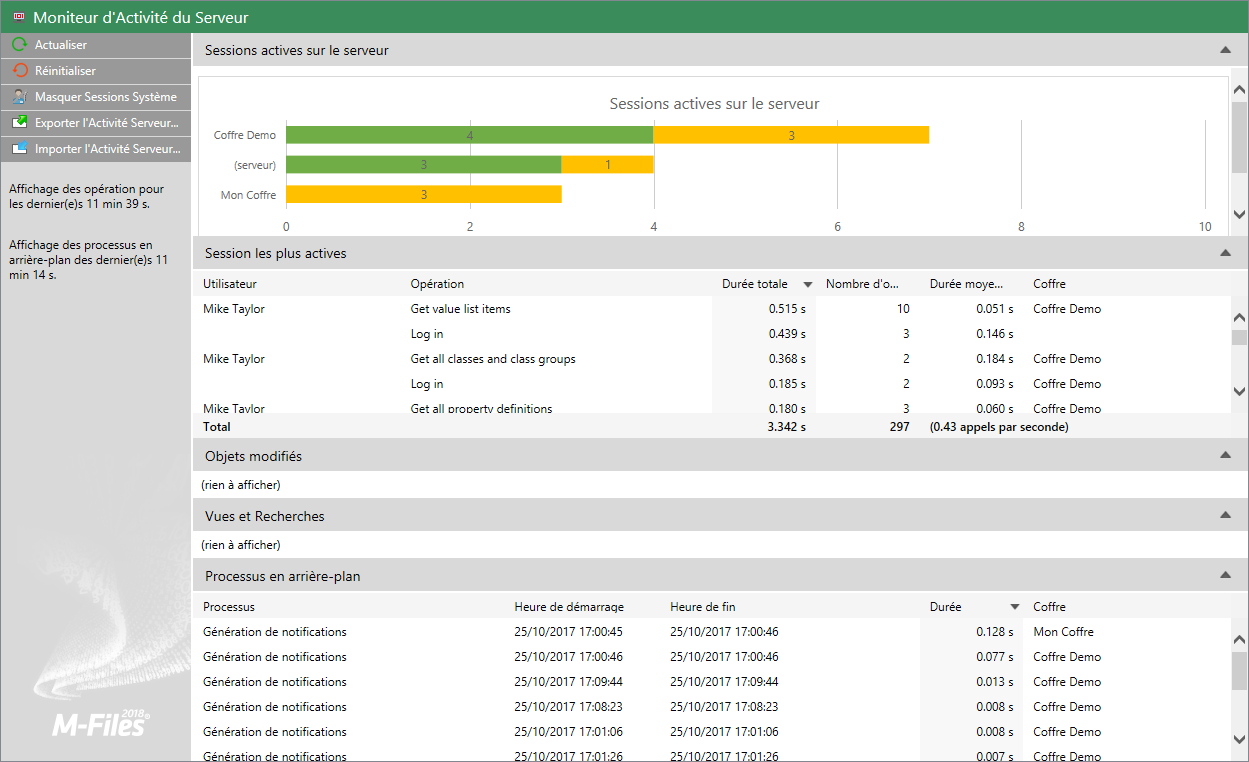Click the Masquer Sessions Système user icon
Viewport: 1249px width, 762px height.
pyautogui.click(x=19, y=97)
